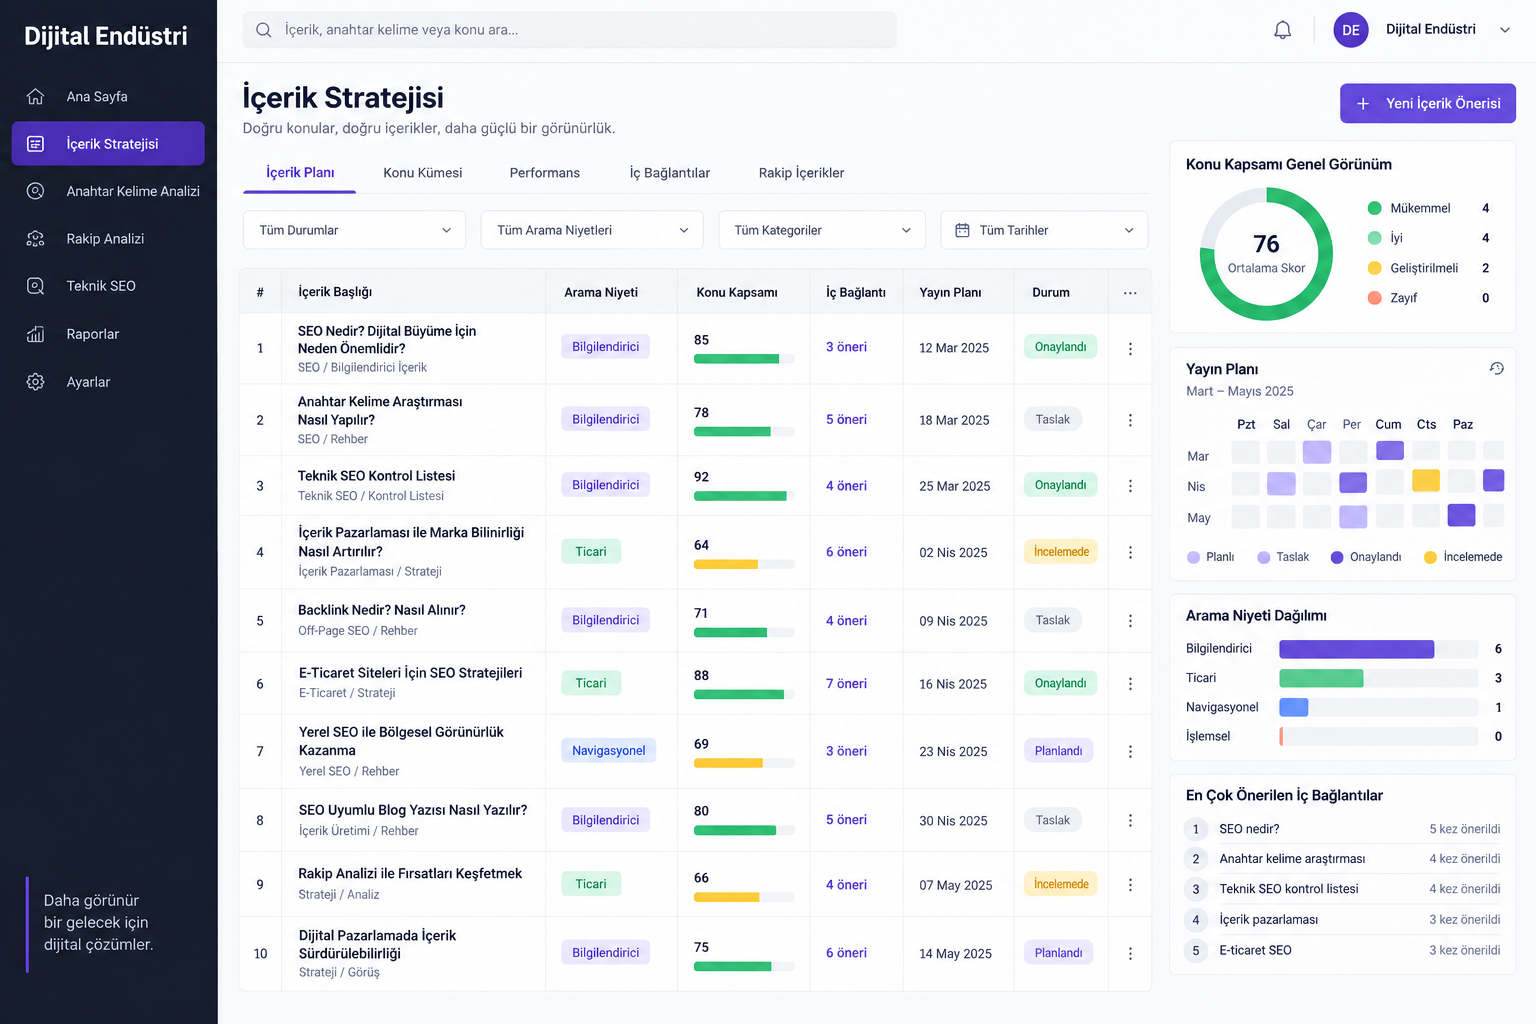Click the Ayarlar gear icon

35,382
